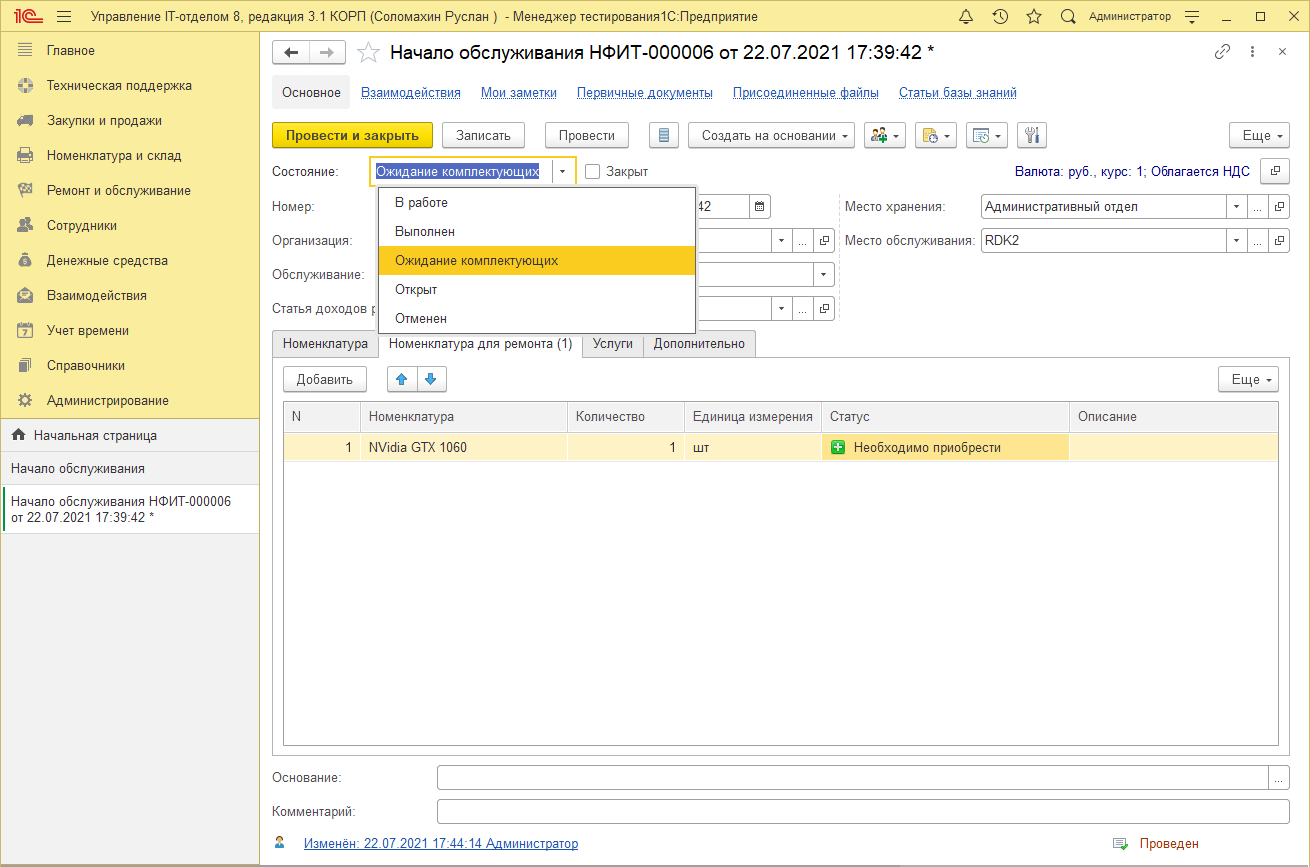This screenshot has height=867, width=1310.
Task: Open the Статьи базы знаний link
Action: pos(957,92)
